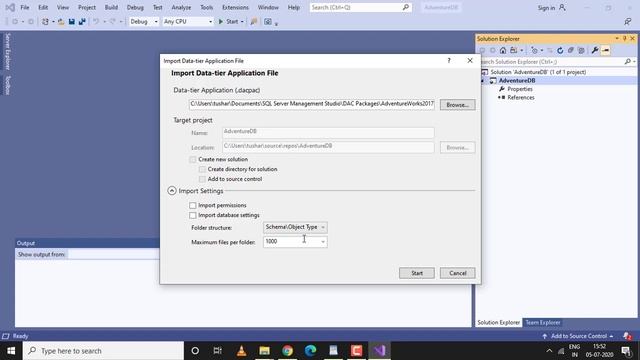Click the Redo toolbar icon
The image size is (640, 360).
click(113, 22)
